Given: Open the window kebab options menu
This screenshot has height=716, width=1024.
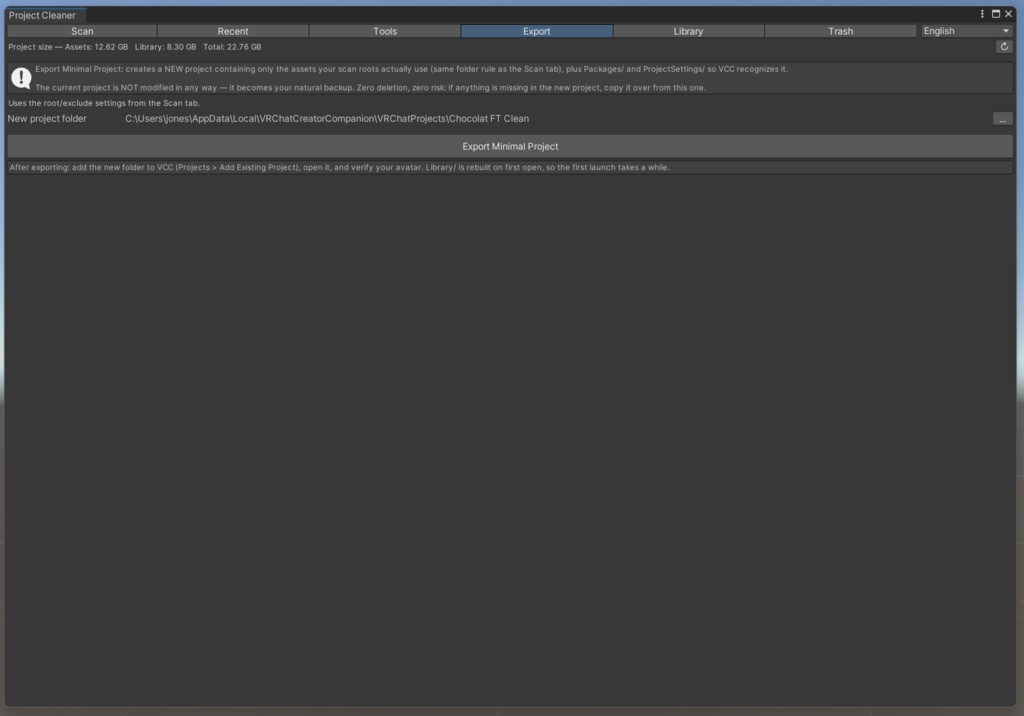Looking at the screenshot, I should (x=982, y=14).
